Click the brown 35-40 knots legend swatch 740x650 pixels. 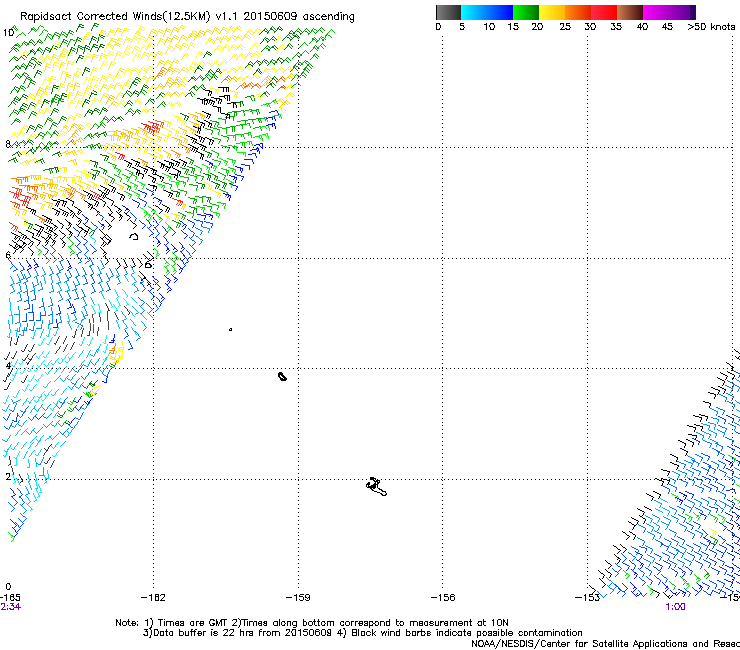click(x=630, y=12)
